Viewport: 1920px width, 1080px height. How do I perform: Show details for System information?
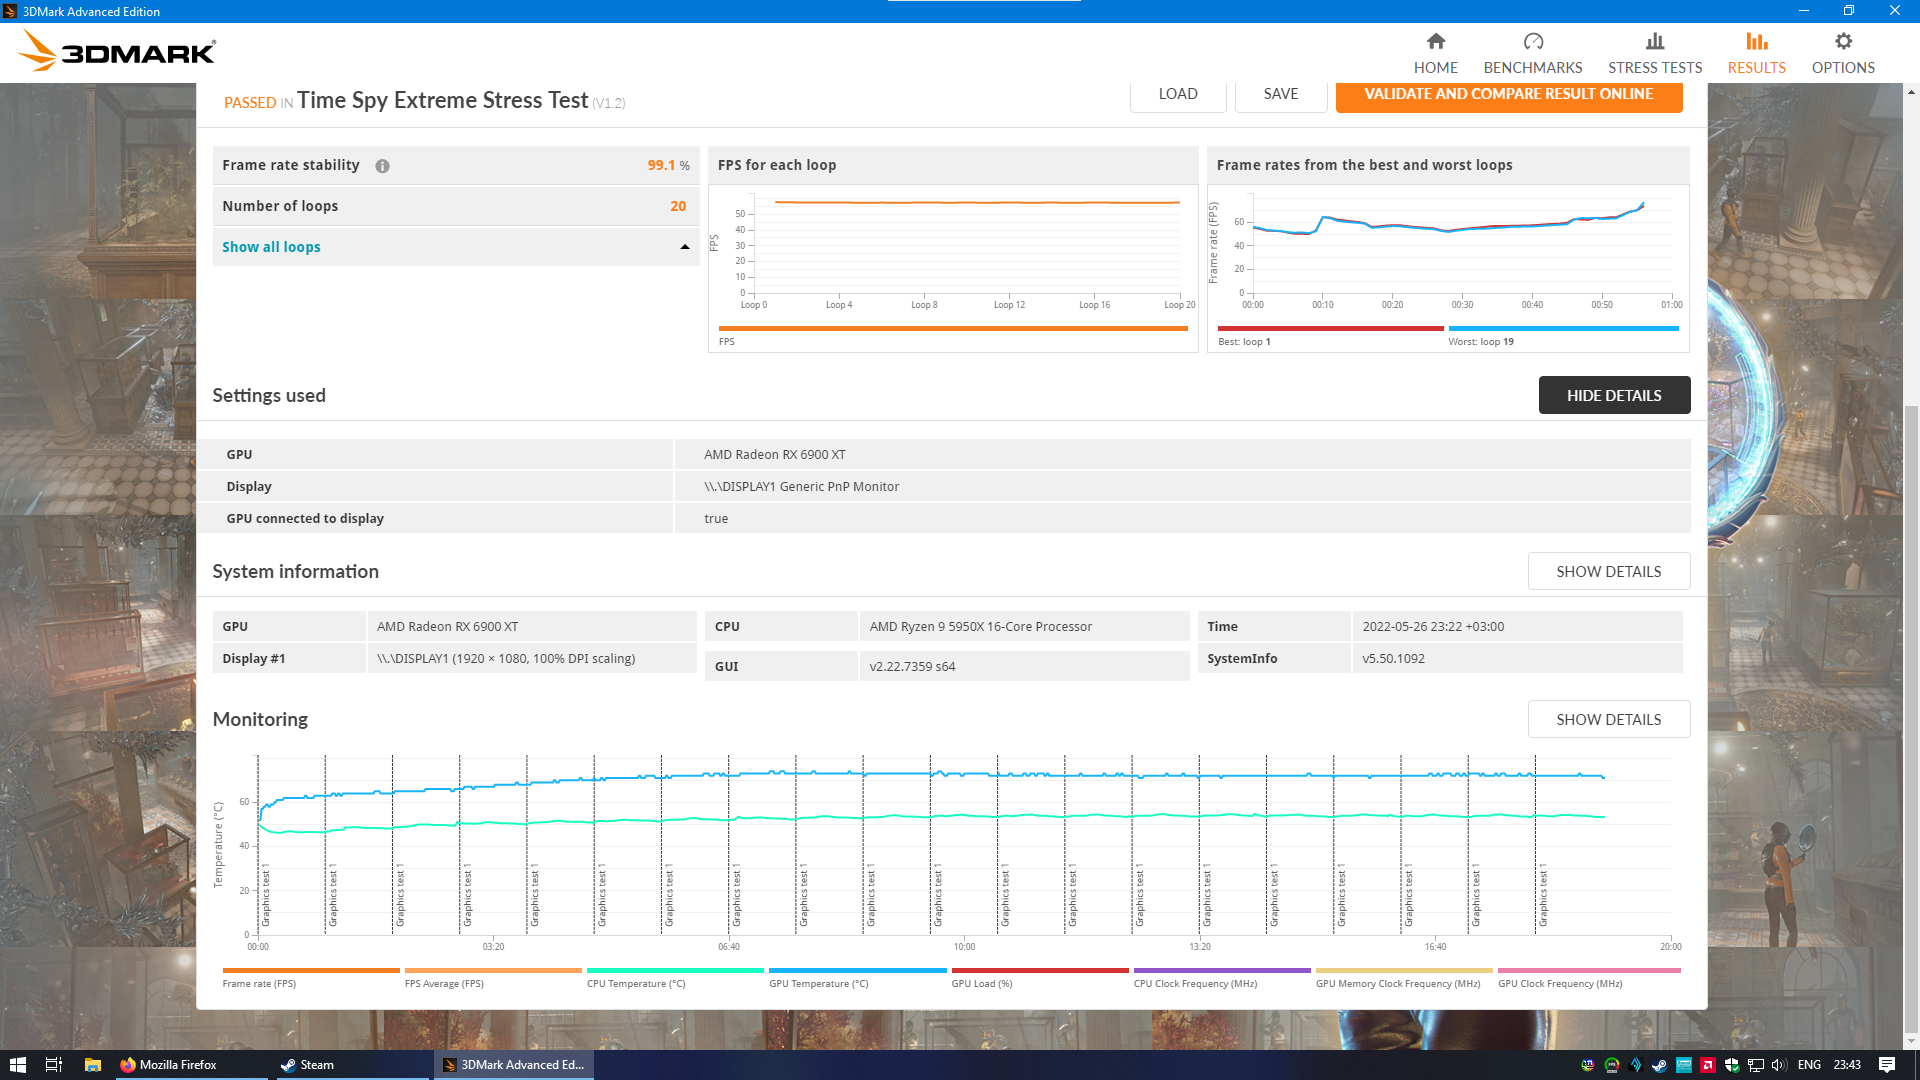[1608, 571]
